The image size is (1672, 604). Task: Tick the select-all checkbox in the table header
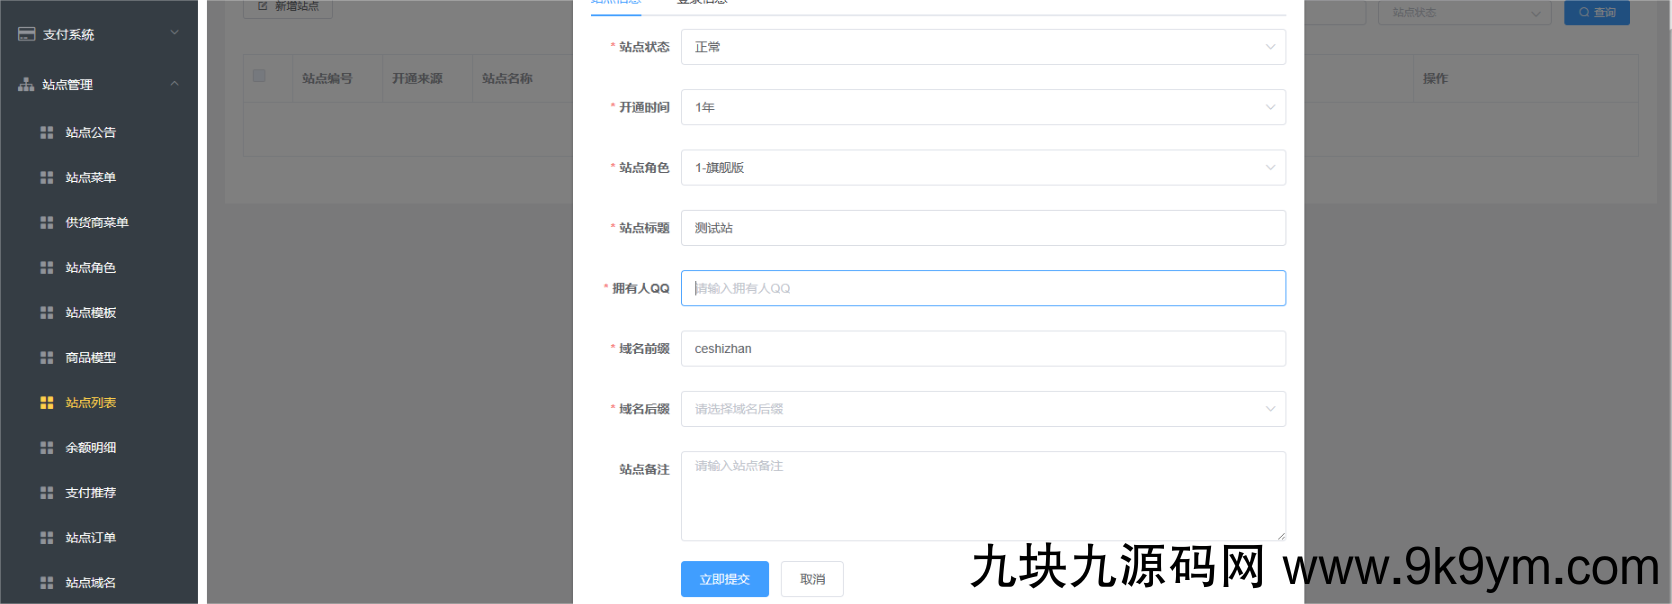[x=260, y=76]
